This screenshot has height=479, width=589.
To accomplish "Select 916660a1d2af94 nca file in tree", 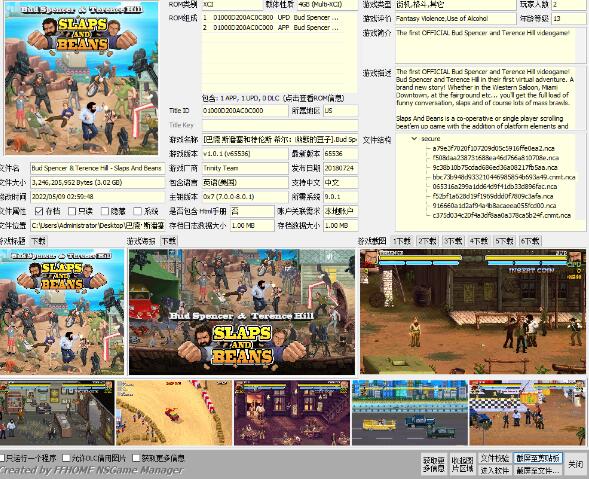I will 494,206.
